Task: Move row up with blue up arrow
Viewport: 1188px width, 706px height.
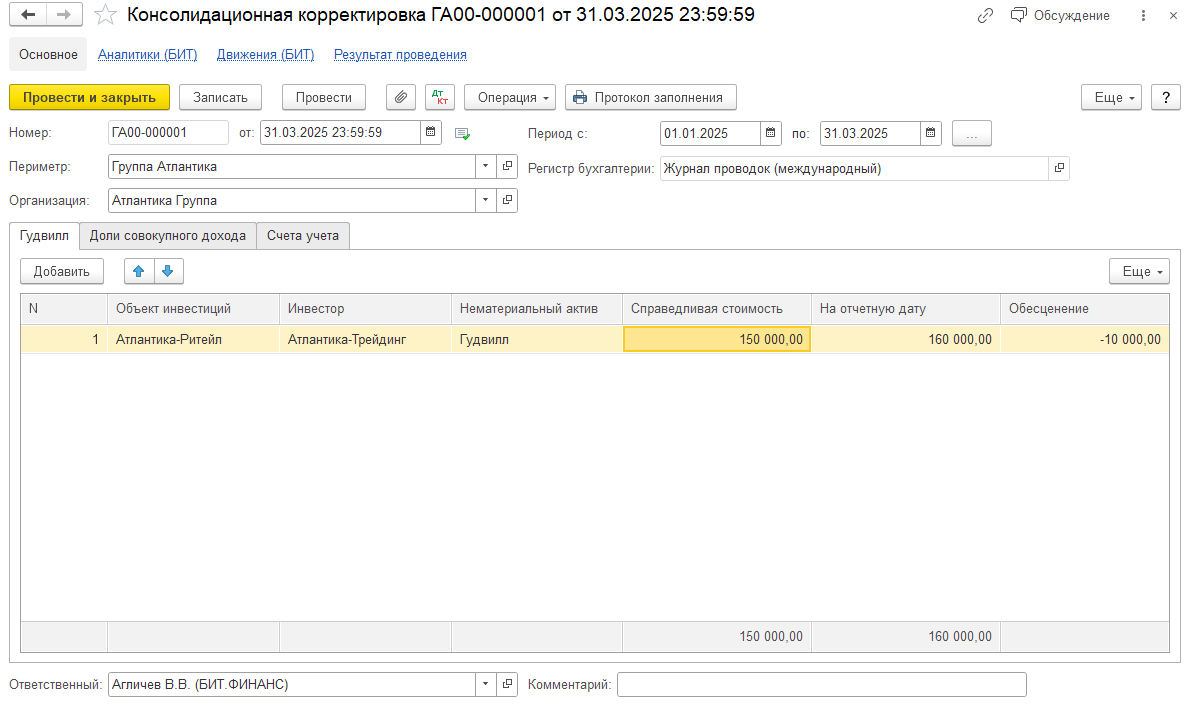Action: pos(139,271)
